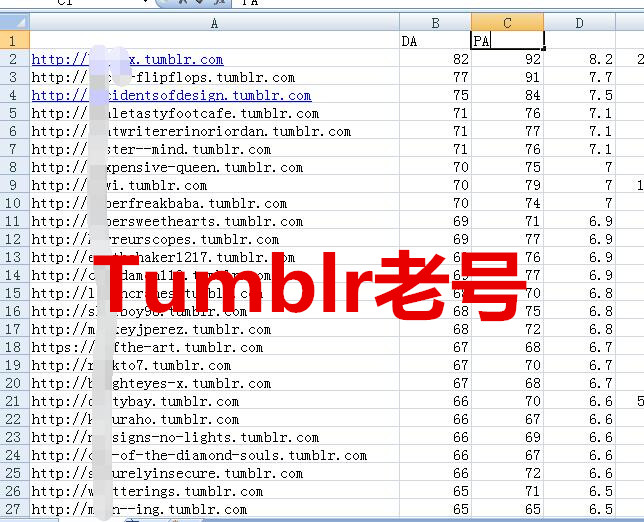
Task: Select the urelyinsecure.tumblr.com cell
Action: coord(214,473)
